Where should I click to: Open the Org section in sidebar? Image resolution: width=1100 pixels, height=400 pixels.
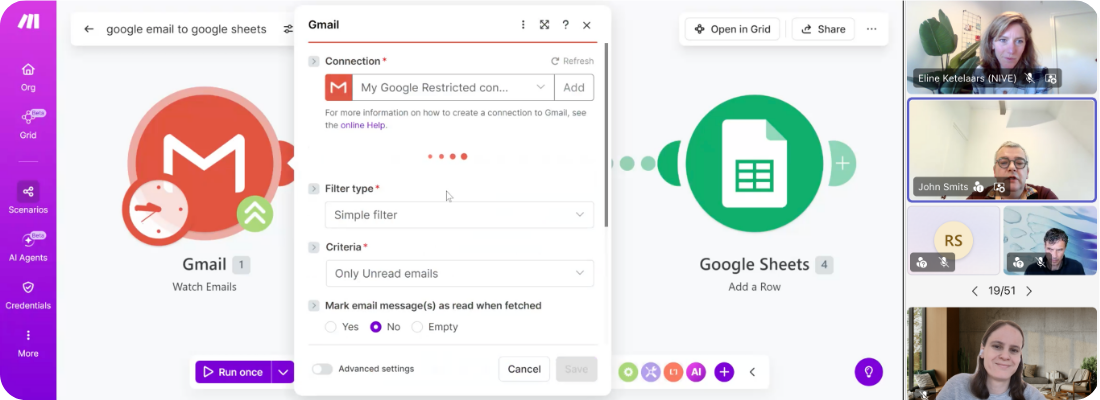pos(28,77)
